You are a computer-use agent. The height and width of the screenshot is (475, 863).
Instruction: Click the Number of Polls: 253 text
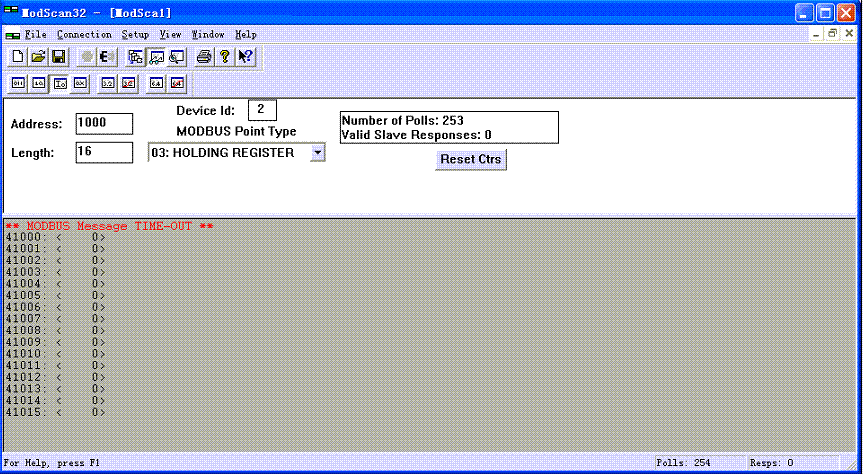click(x=403, y=121)
